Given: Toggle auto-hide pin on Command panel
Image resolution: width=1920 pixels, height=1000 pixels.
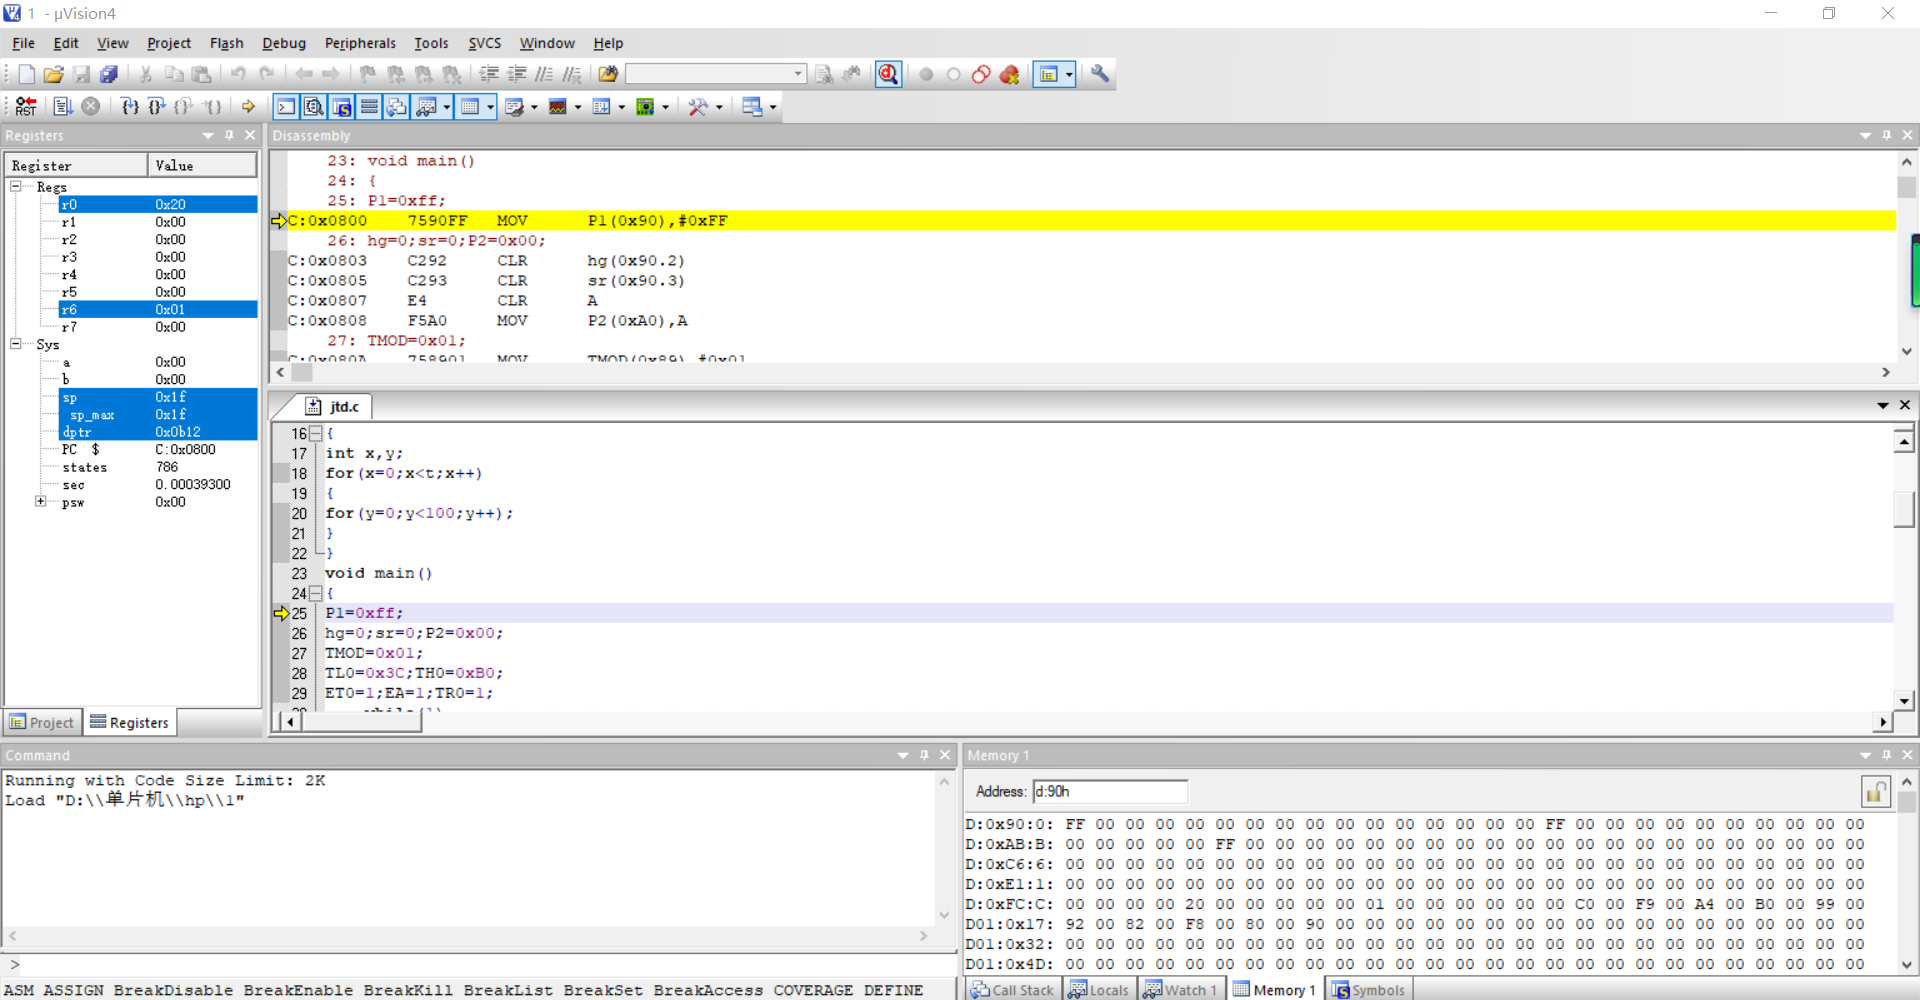Looking at the screenshot, I should coord(924,755).
